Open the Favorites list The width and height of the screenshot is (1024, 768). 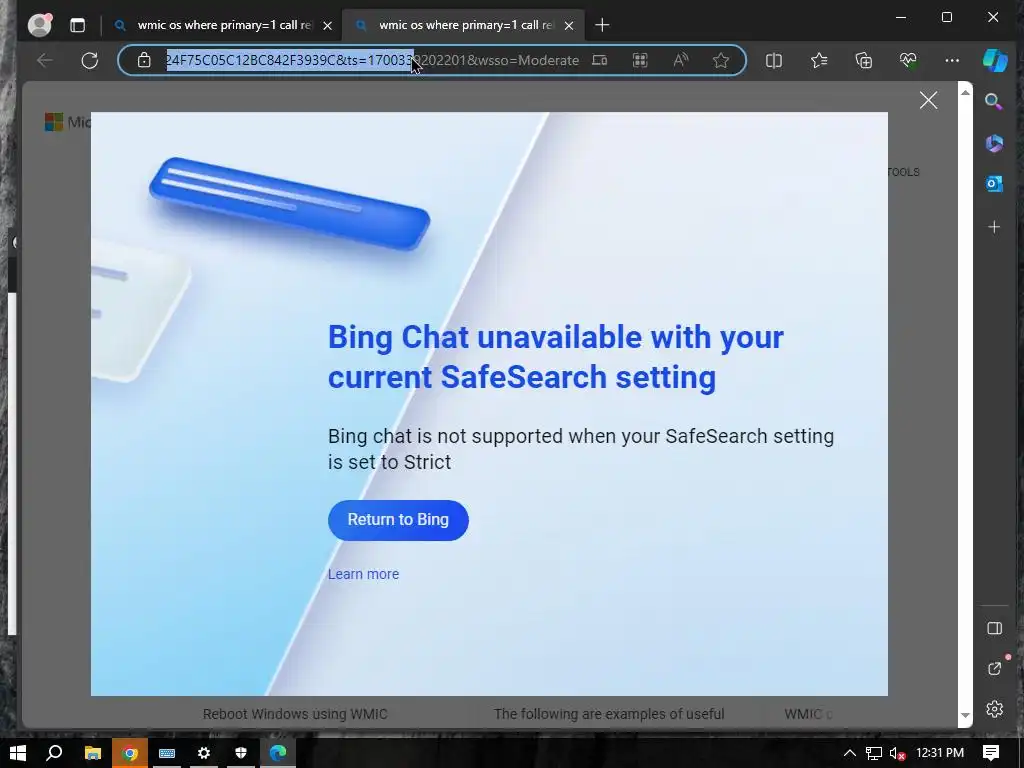[819, 61]
